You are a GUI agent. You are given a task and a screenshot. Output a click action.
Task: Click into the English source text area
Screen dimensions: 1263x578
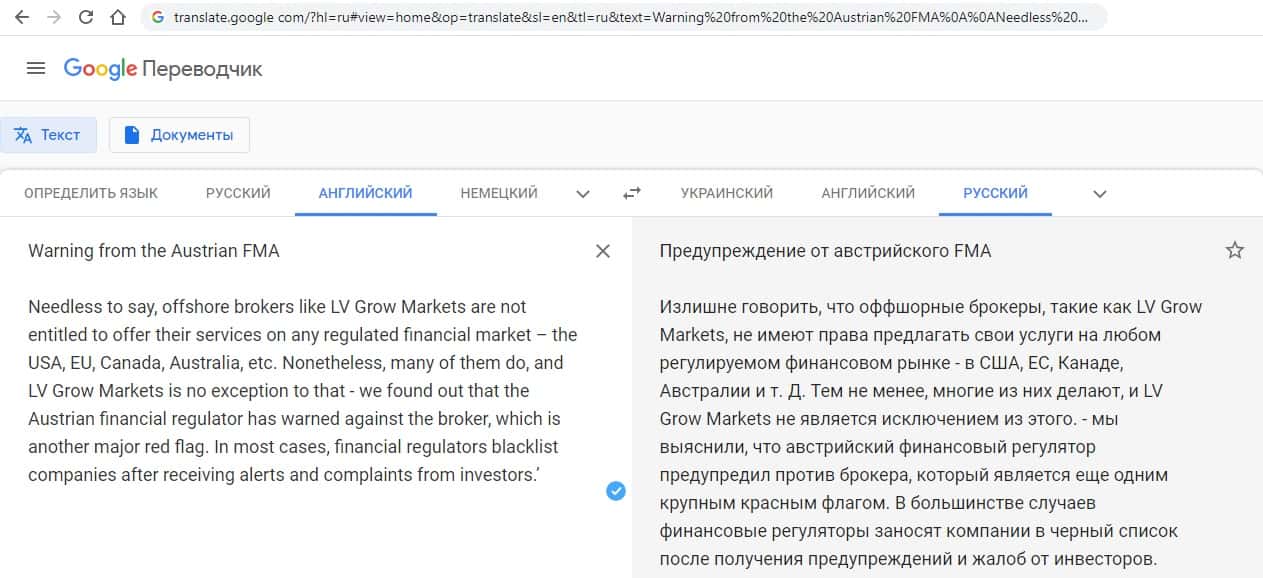300,390
